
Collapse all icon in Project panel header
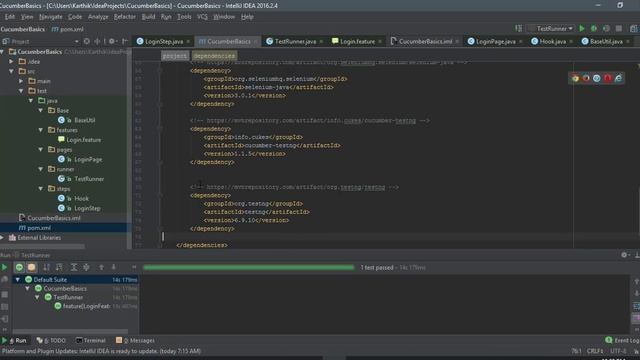point(97,41)
